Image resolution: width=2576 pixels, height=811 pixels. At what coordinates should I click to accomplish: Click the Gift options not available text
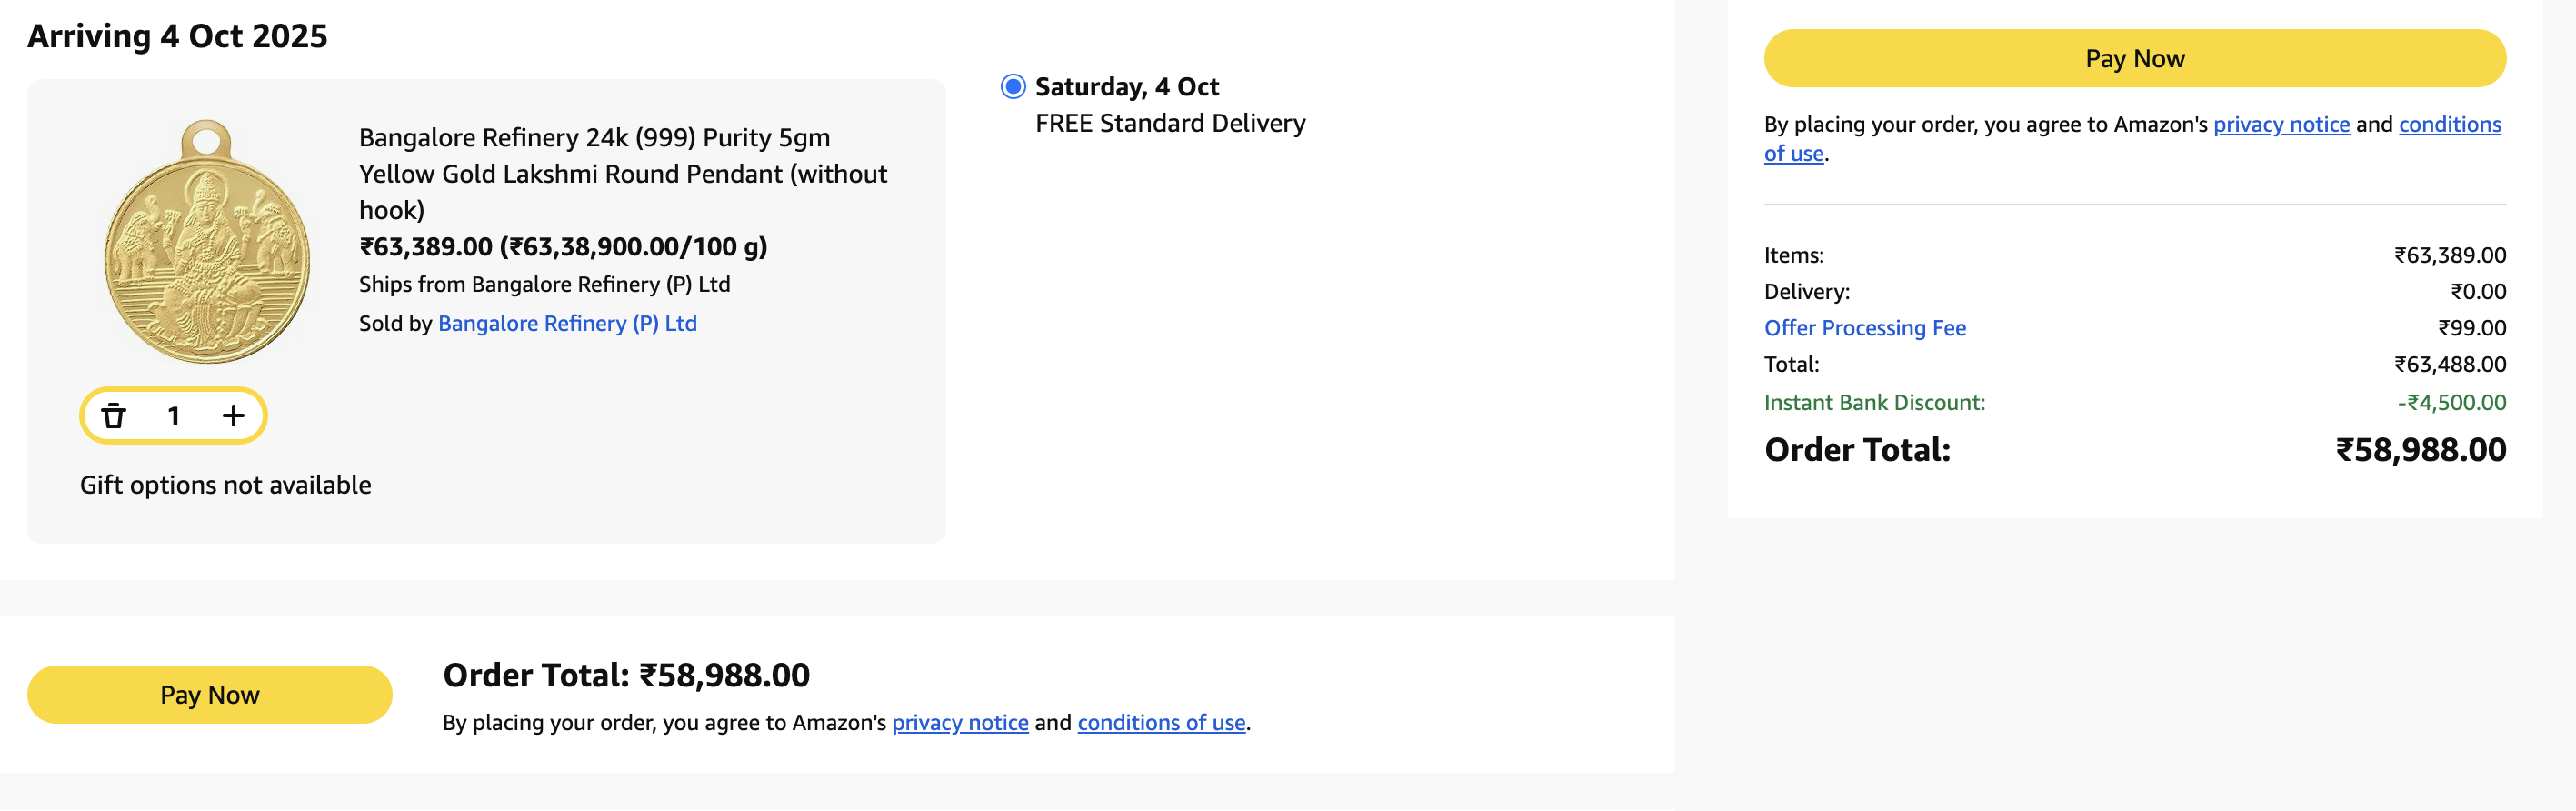coord(225,485)
